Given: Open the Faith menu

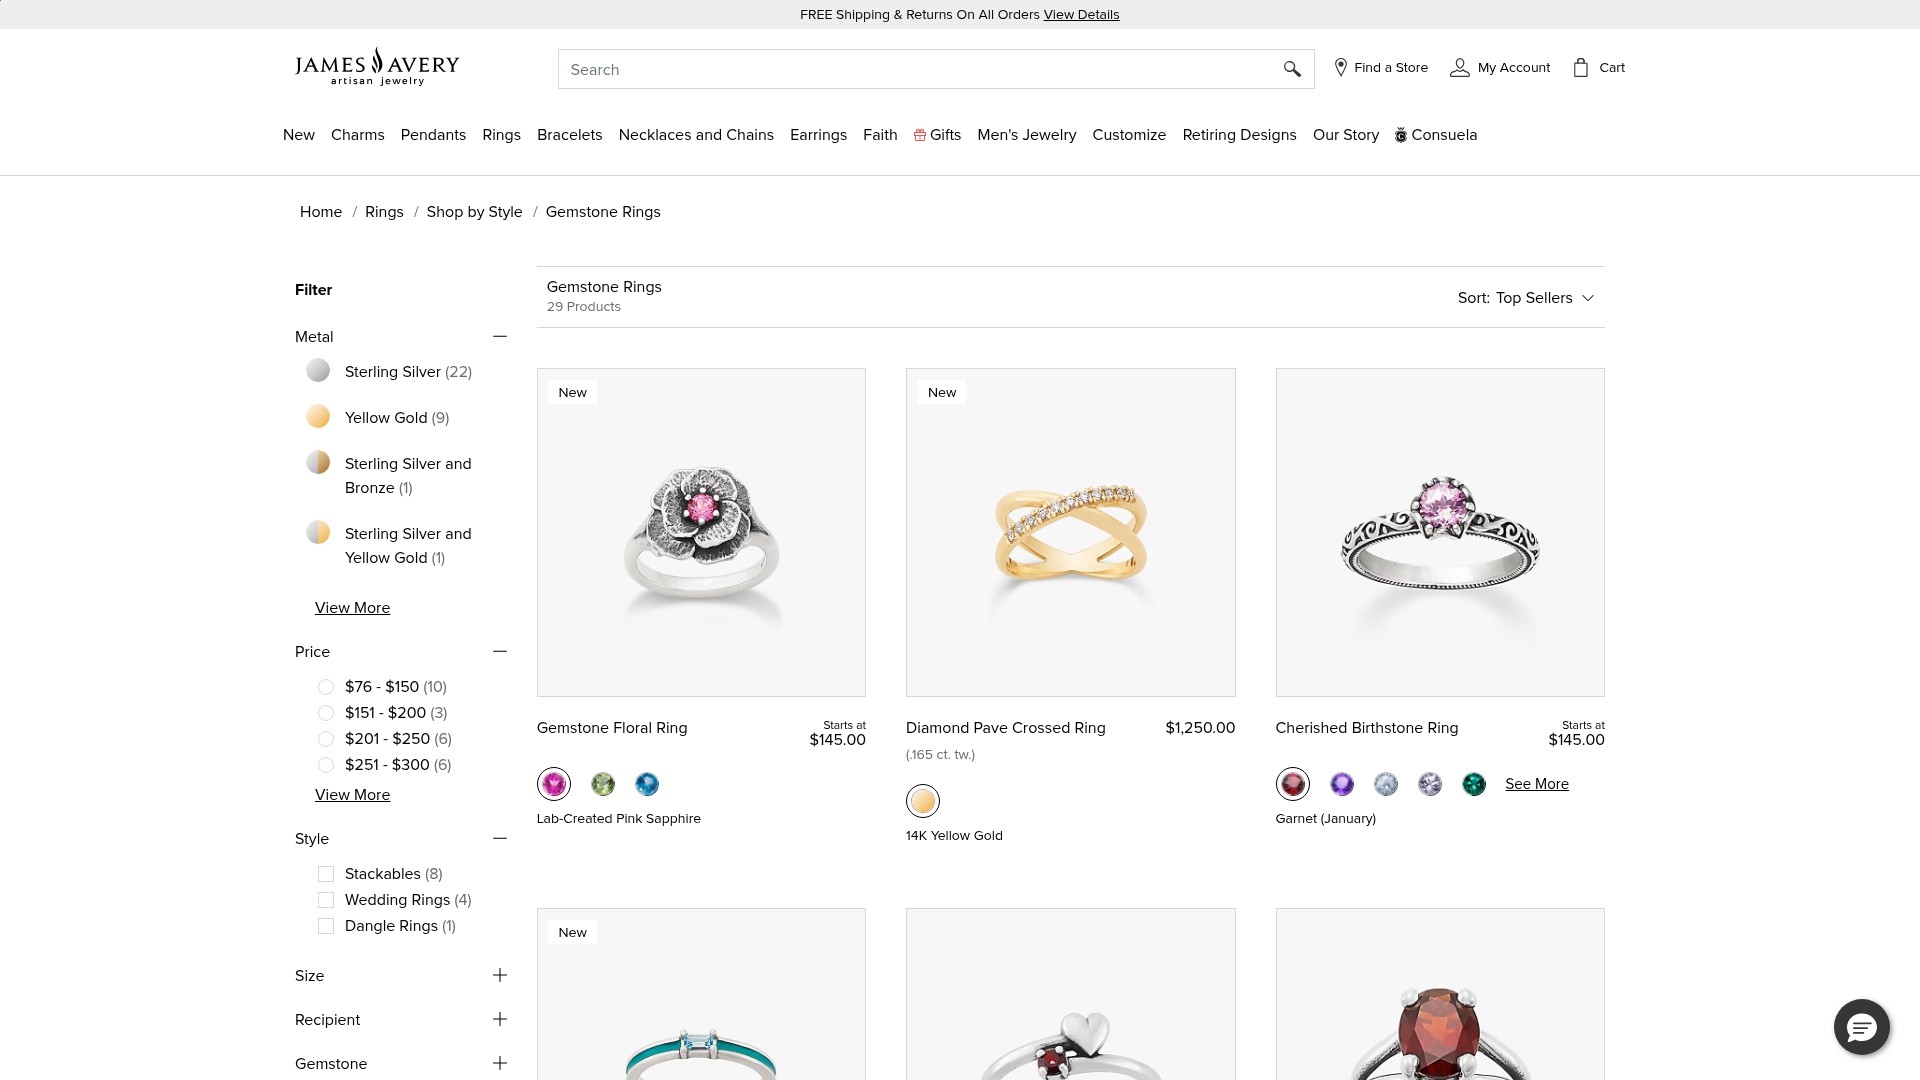Looking at the screenshot, I should tap(880, 135).
